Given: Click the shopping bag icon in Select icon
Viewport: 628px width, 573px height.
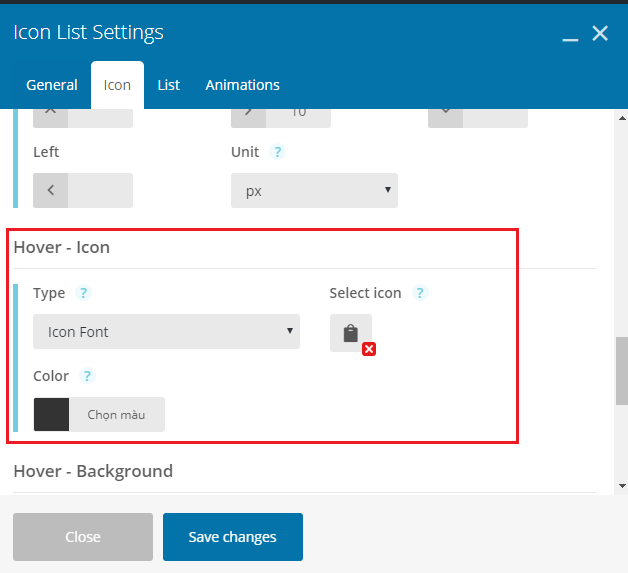Looking at the screenshot, I should coord(350,333).
